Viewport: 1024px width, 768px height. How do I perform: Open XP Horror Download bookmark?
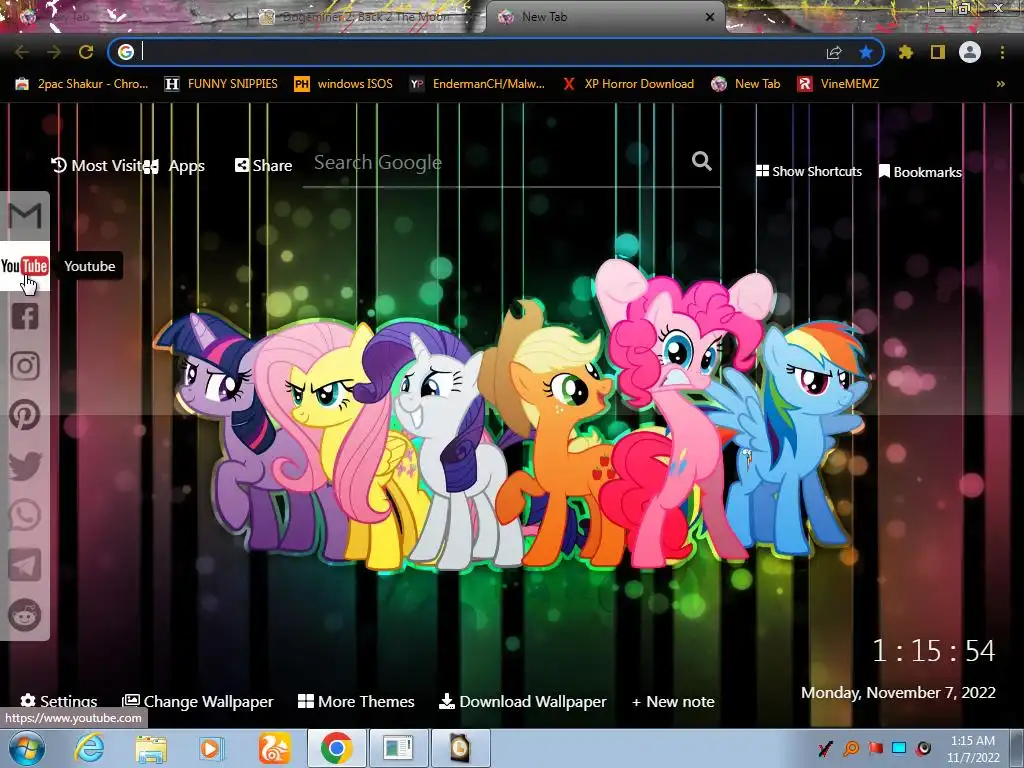pyautogui.click(x=628, y=84)
